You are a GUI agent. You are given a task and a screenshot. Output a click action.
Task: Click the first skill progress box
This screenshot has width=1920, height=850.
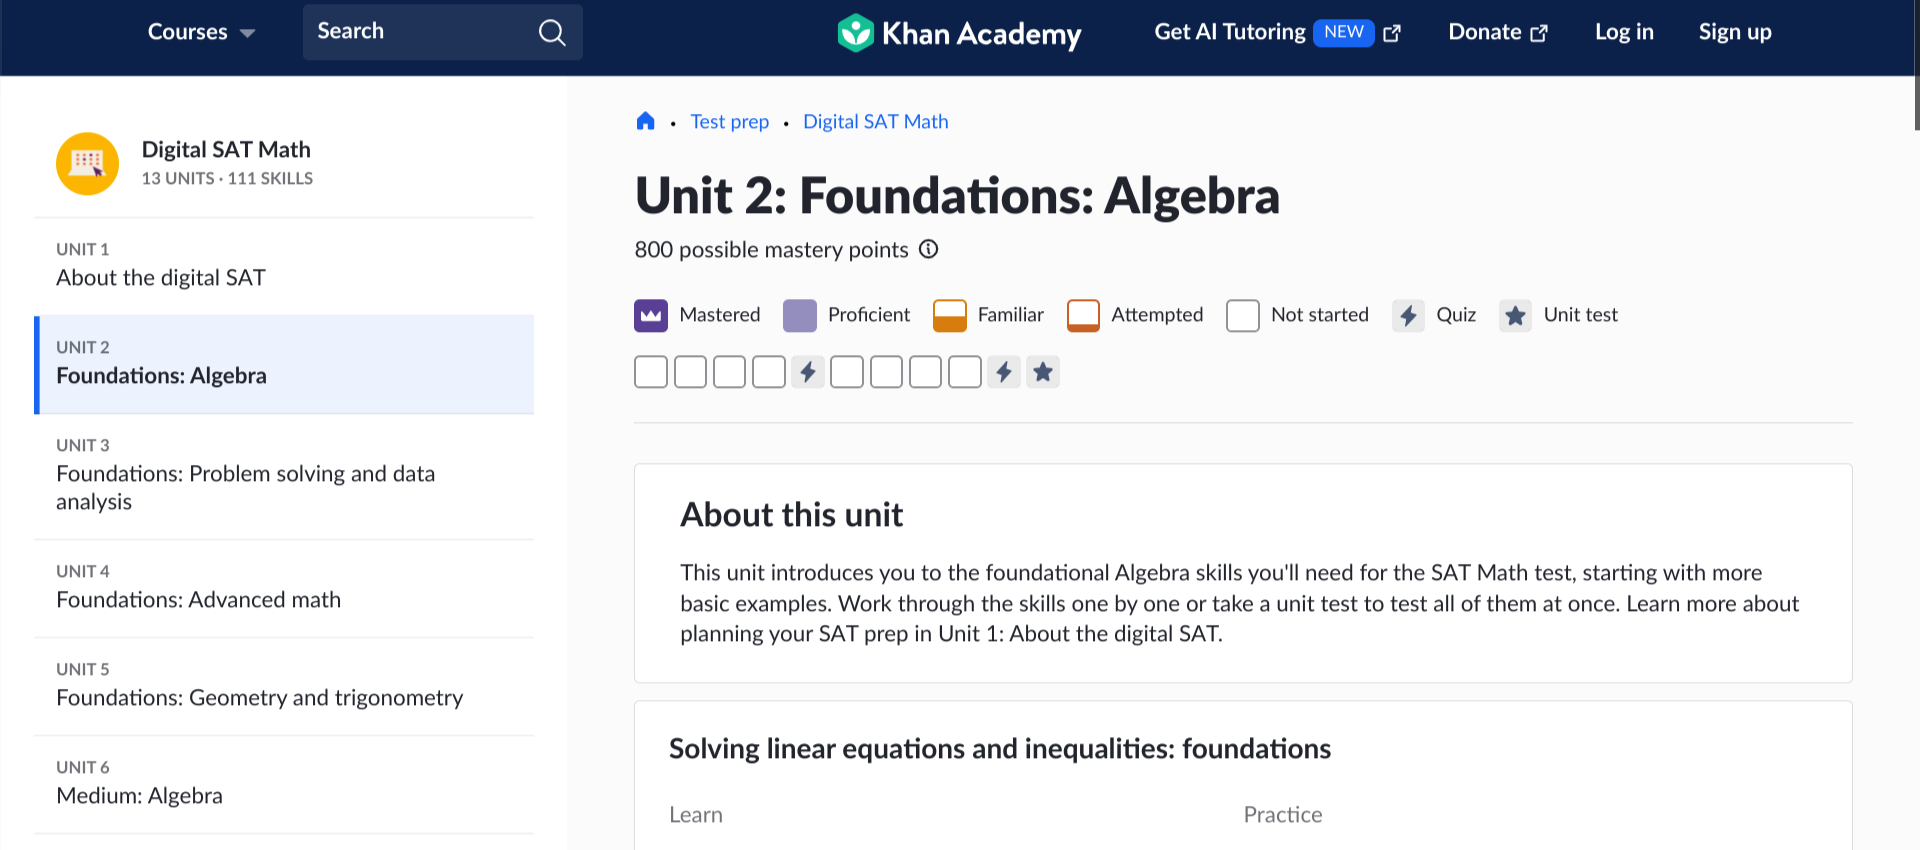coord(651,372)
